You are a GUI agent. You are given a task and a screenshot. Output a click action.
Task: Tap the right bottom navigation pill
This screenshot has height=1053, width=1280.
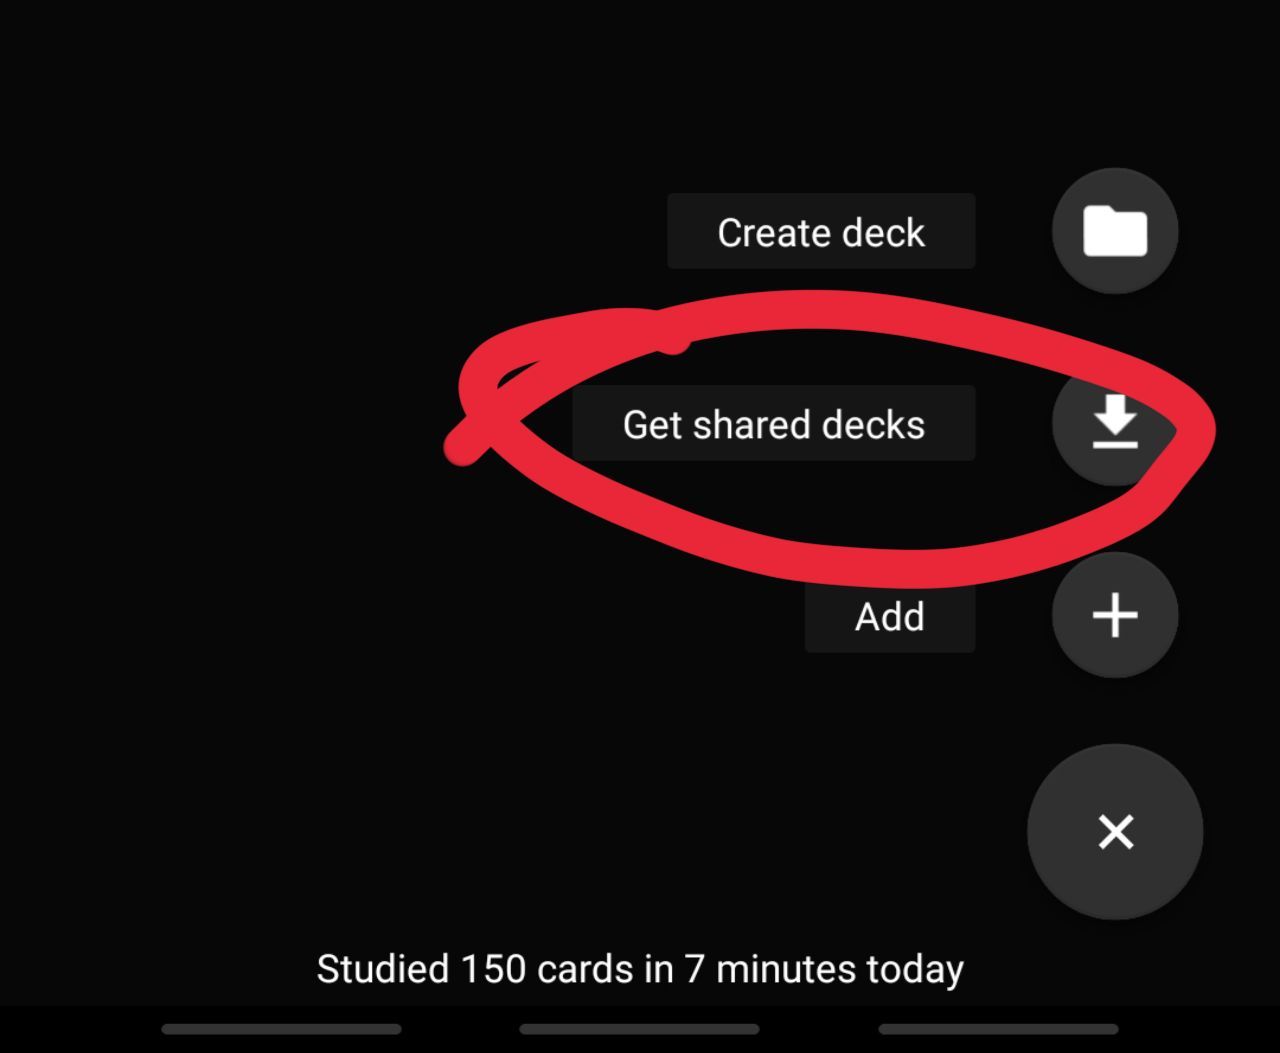[998, 1029]
